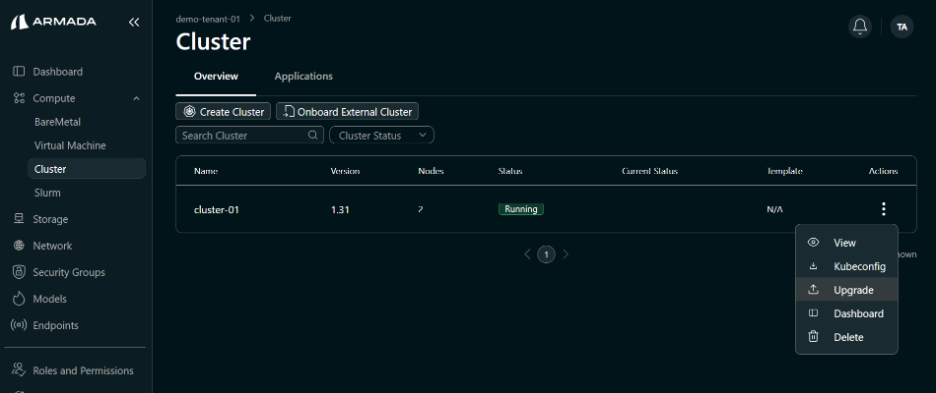Click the Network globe icon
Viewport: 936px width, 393px height.
click(x=19, y=245)
